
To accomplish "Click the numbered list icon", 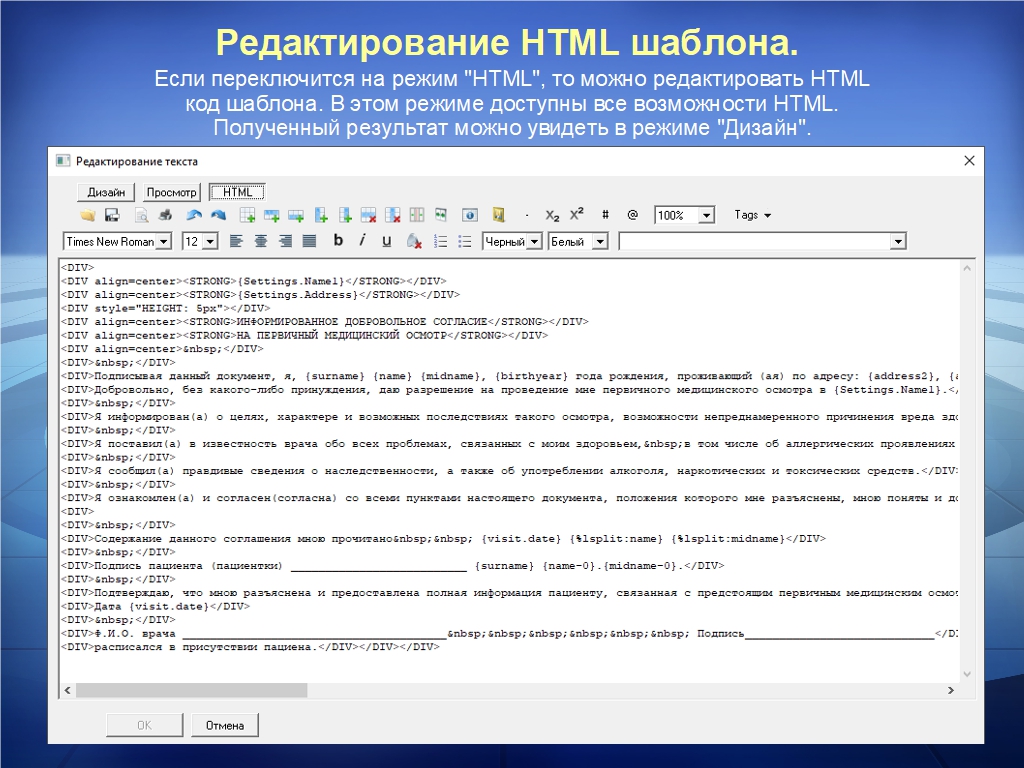I will (441, 241).
